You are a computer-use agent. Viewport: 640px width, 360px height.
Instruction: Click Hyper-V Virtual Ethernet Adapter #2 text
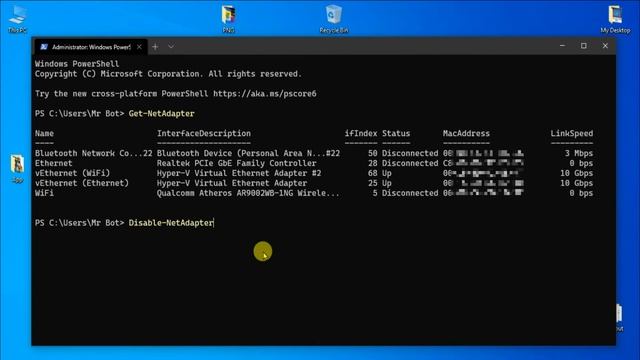pos(239,173)
